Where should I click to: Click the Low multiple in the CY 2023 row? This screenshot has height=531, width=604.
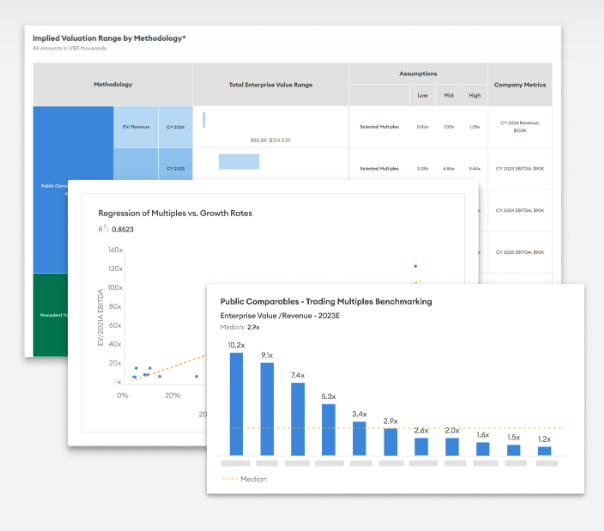tap(423, 169)
